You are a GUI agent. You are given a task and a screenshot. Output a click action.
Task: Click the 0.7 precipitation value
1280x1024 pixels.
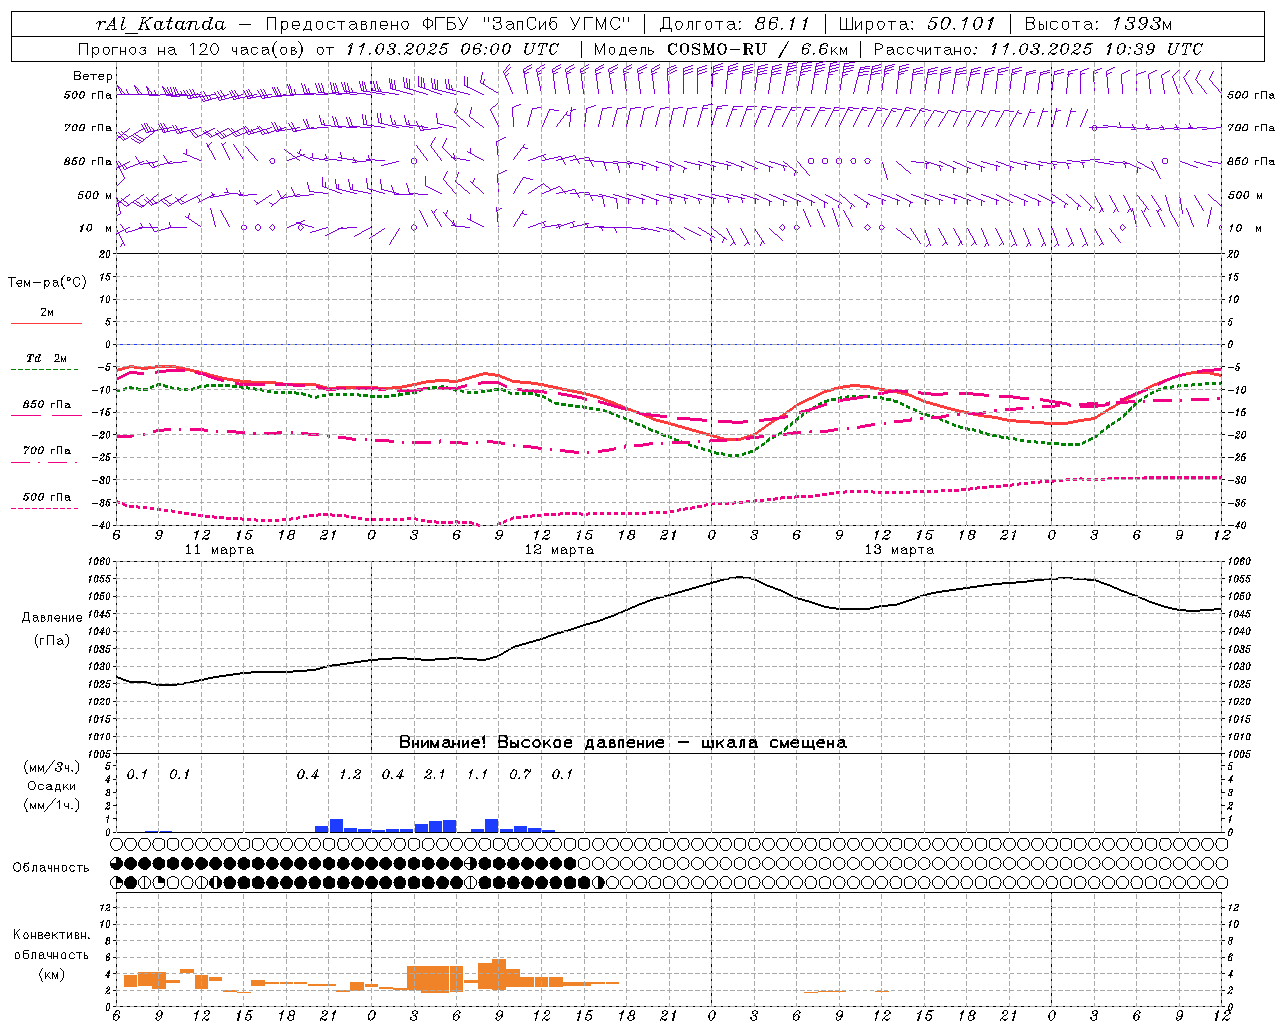[520, 774]
